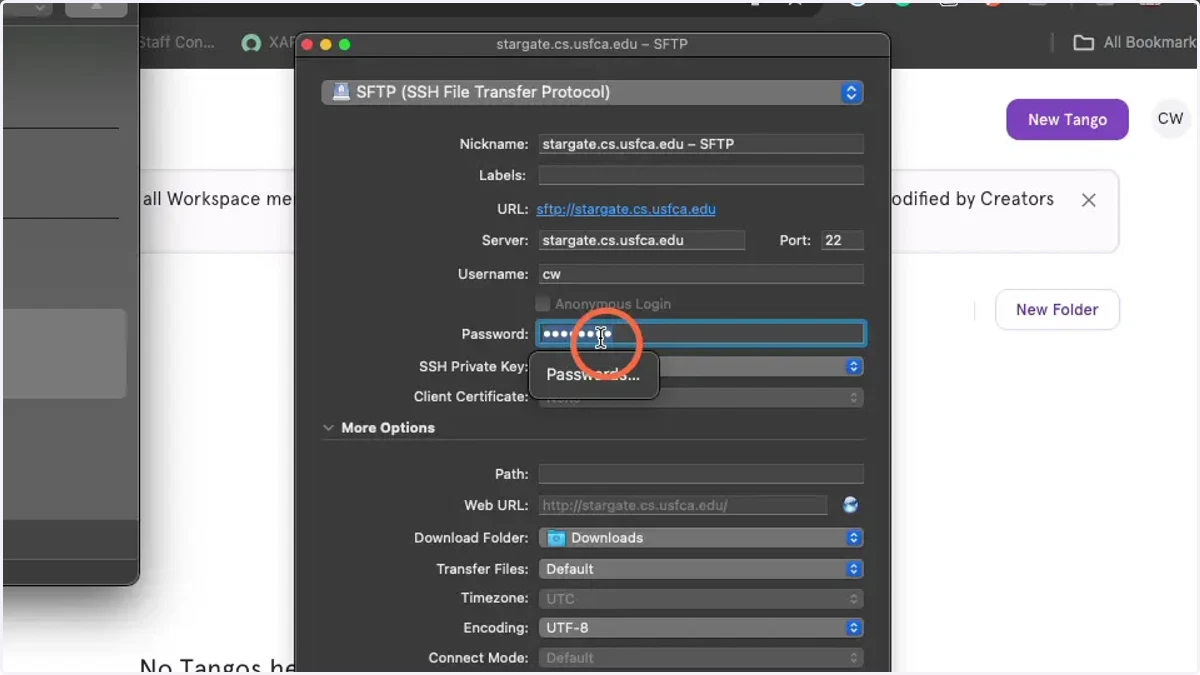Open the Encoding UTF-8 dropdown
The image size is (1200, 675).
[x=701, y=628]
